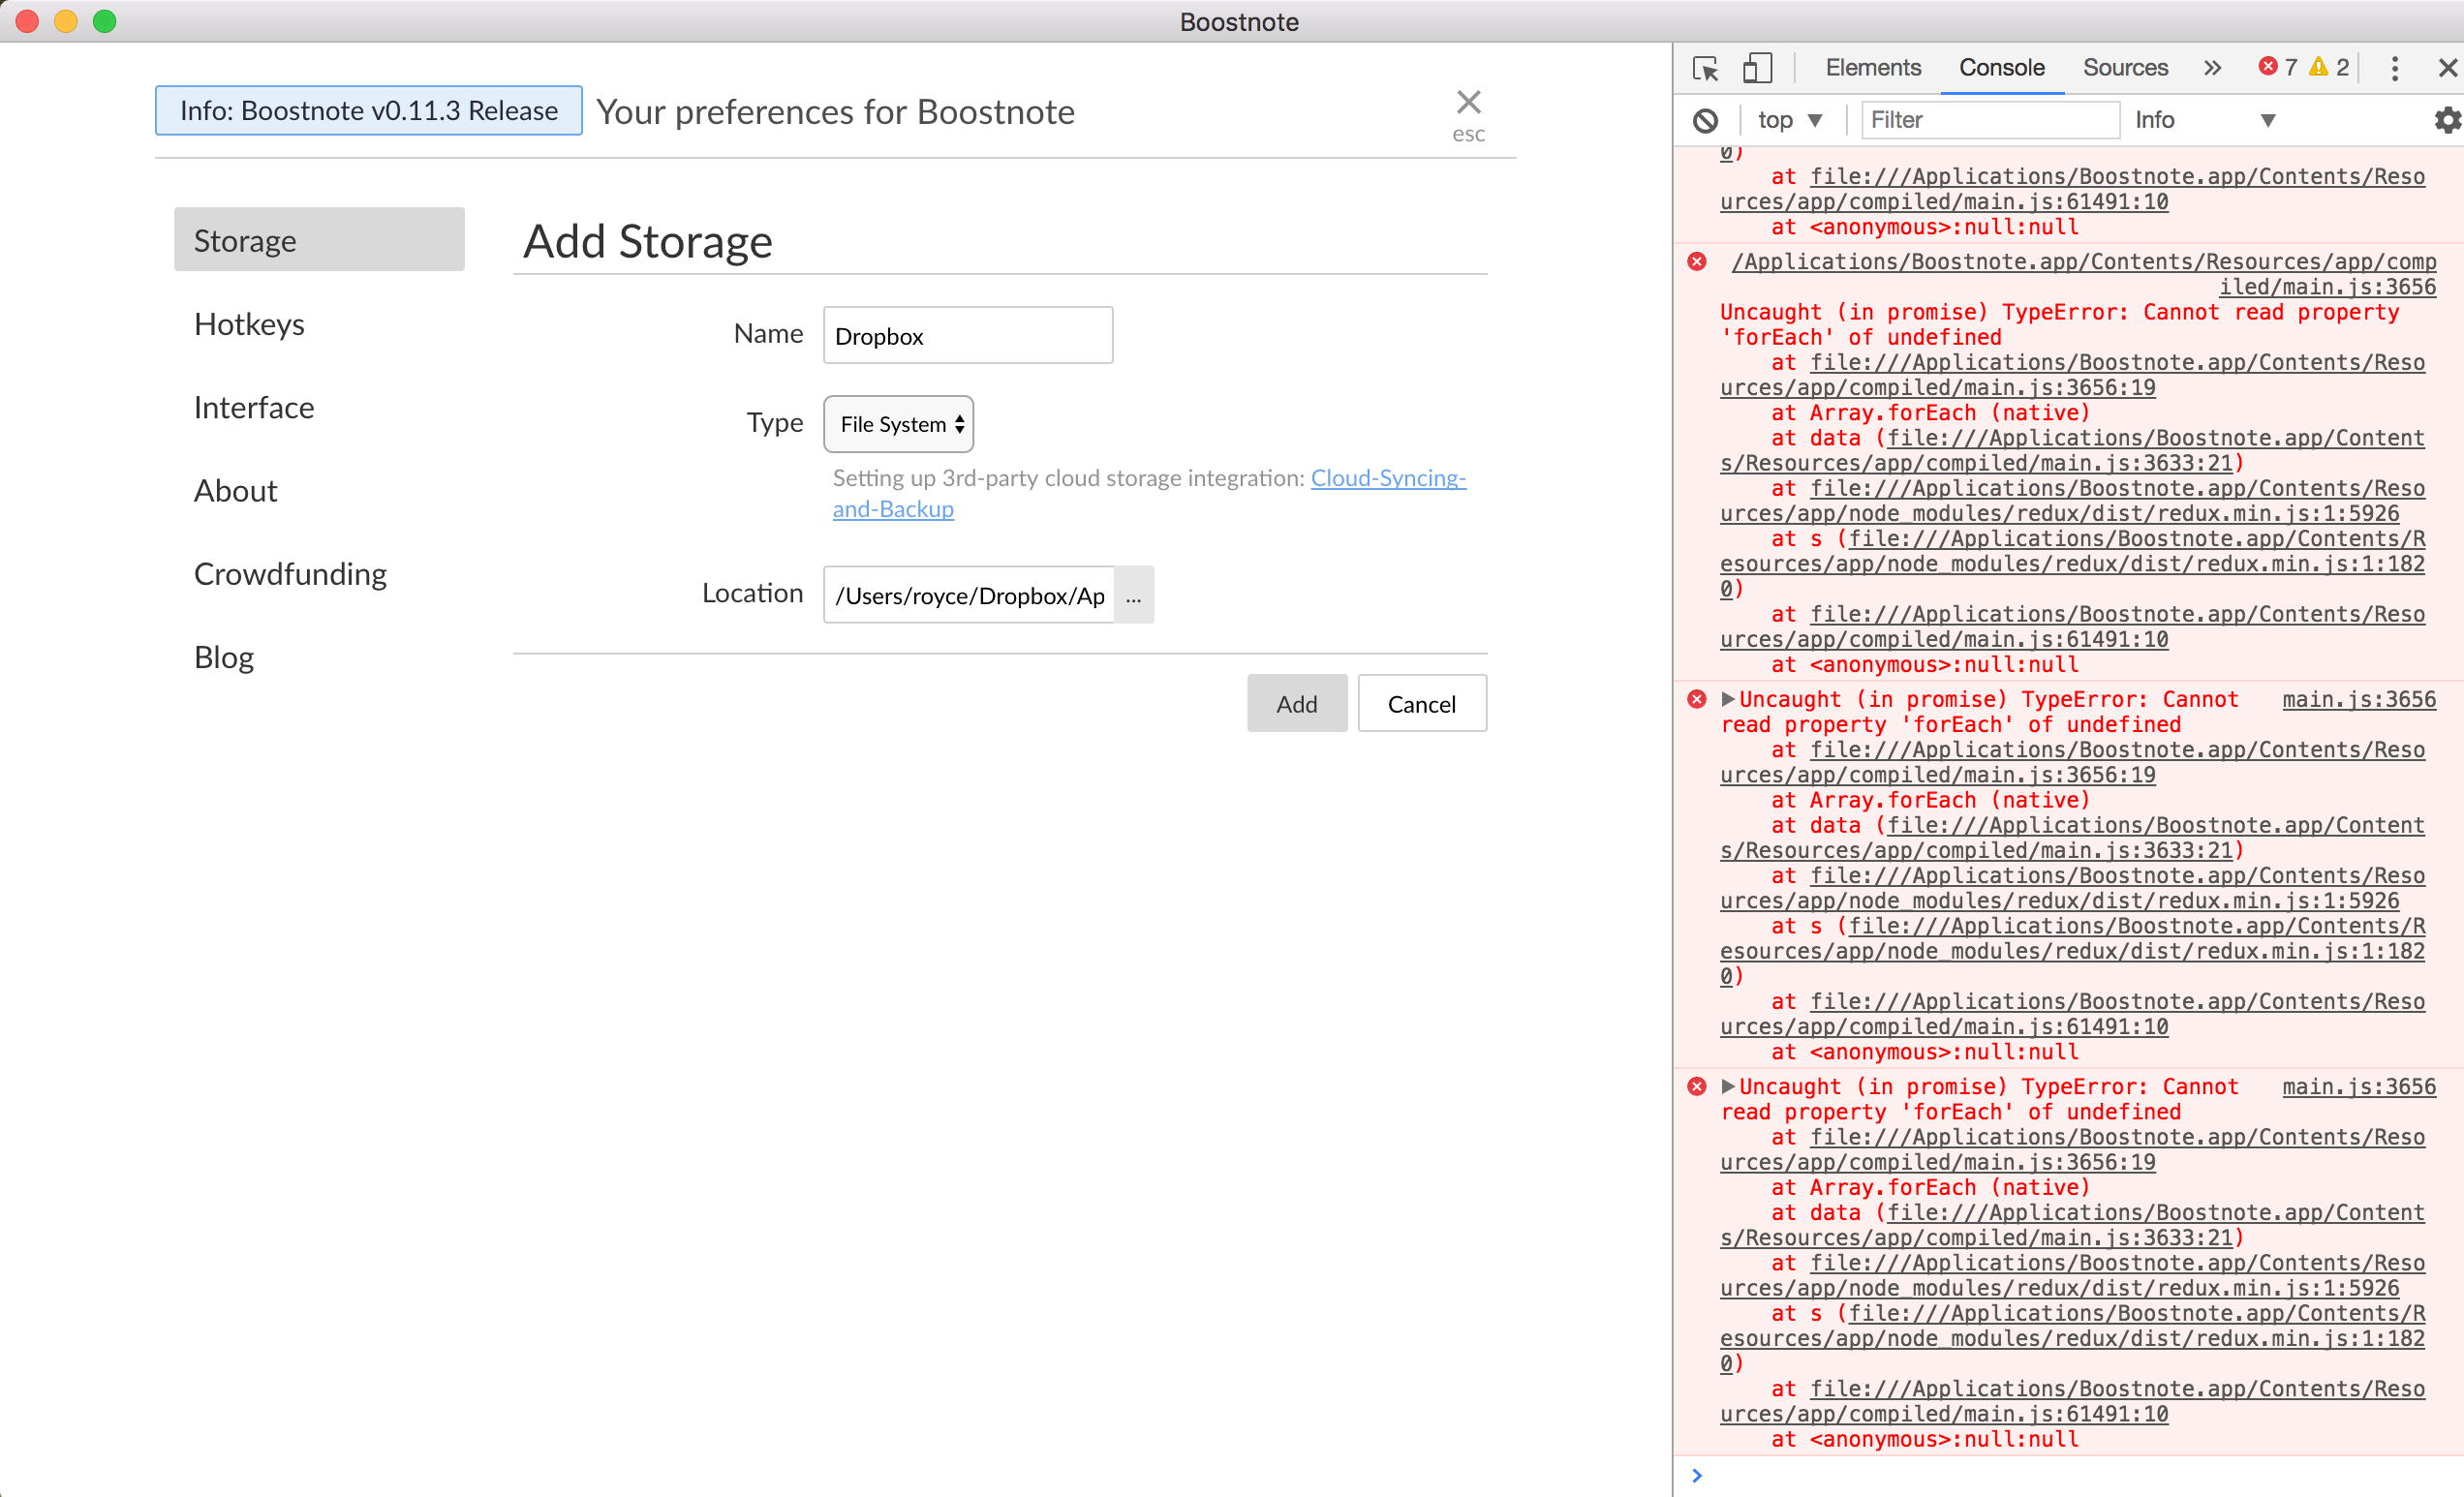
Task: Expand the first Uncaught TypeError stack trace
Action: [x=1727, y=698]
